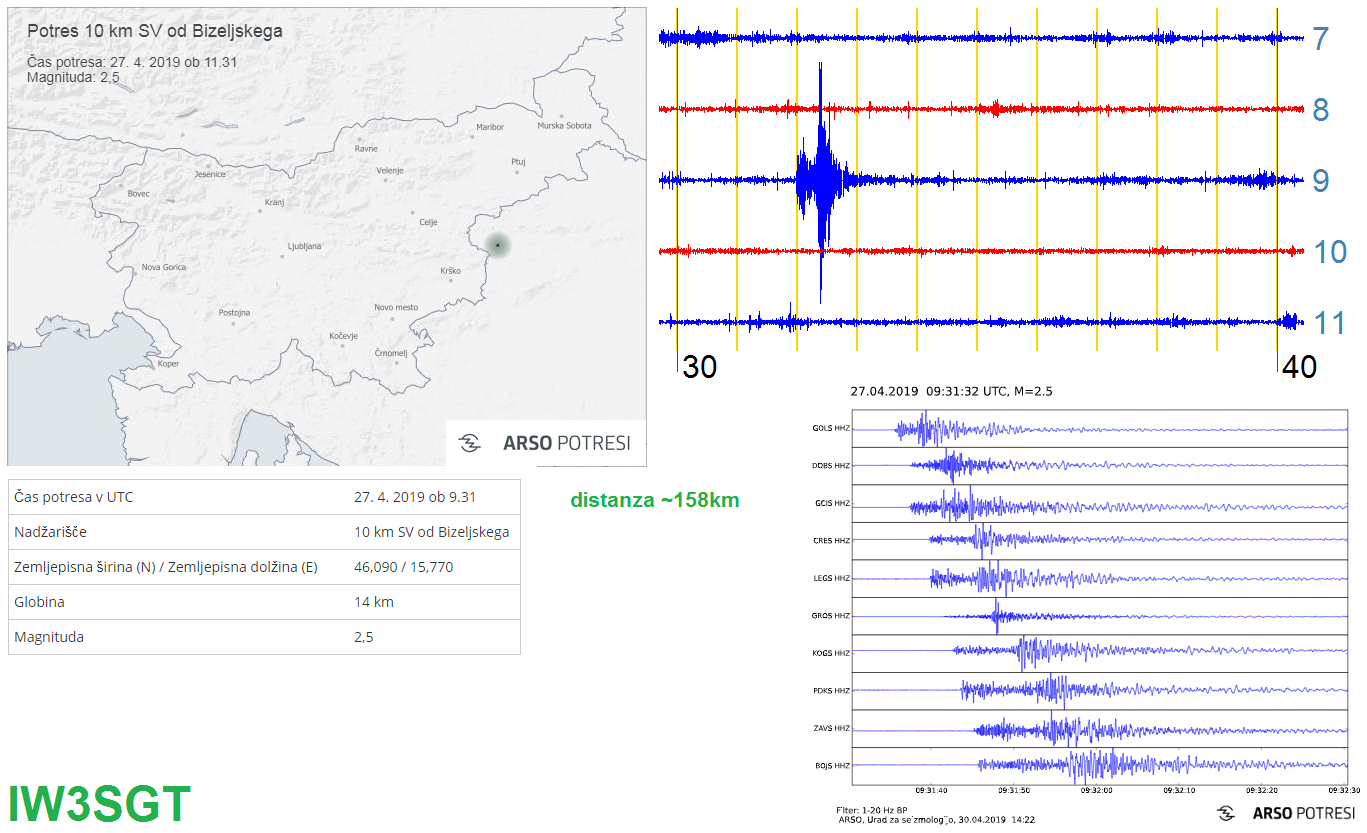Click the 'Čas potresa v UTC' table cell

(x=73, y=497)
